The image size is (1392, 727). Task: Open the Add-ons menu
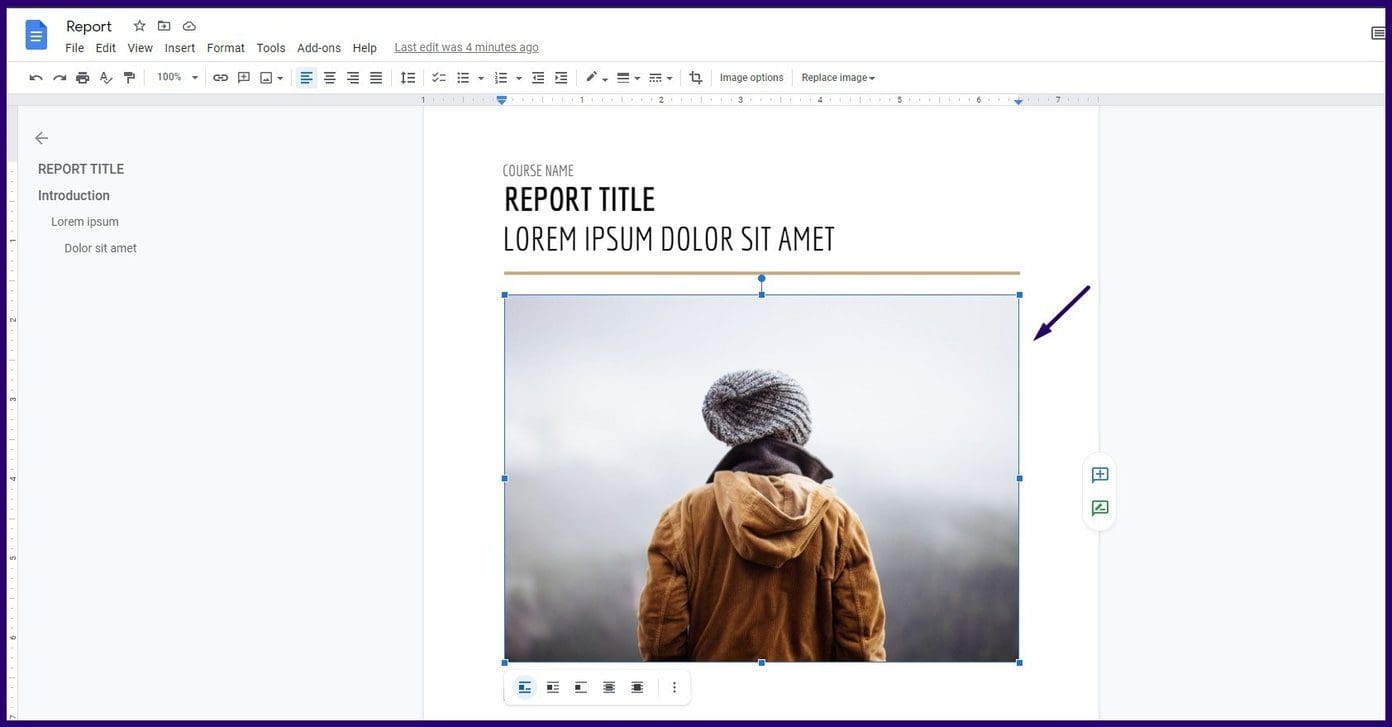(319, 48)
